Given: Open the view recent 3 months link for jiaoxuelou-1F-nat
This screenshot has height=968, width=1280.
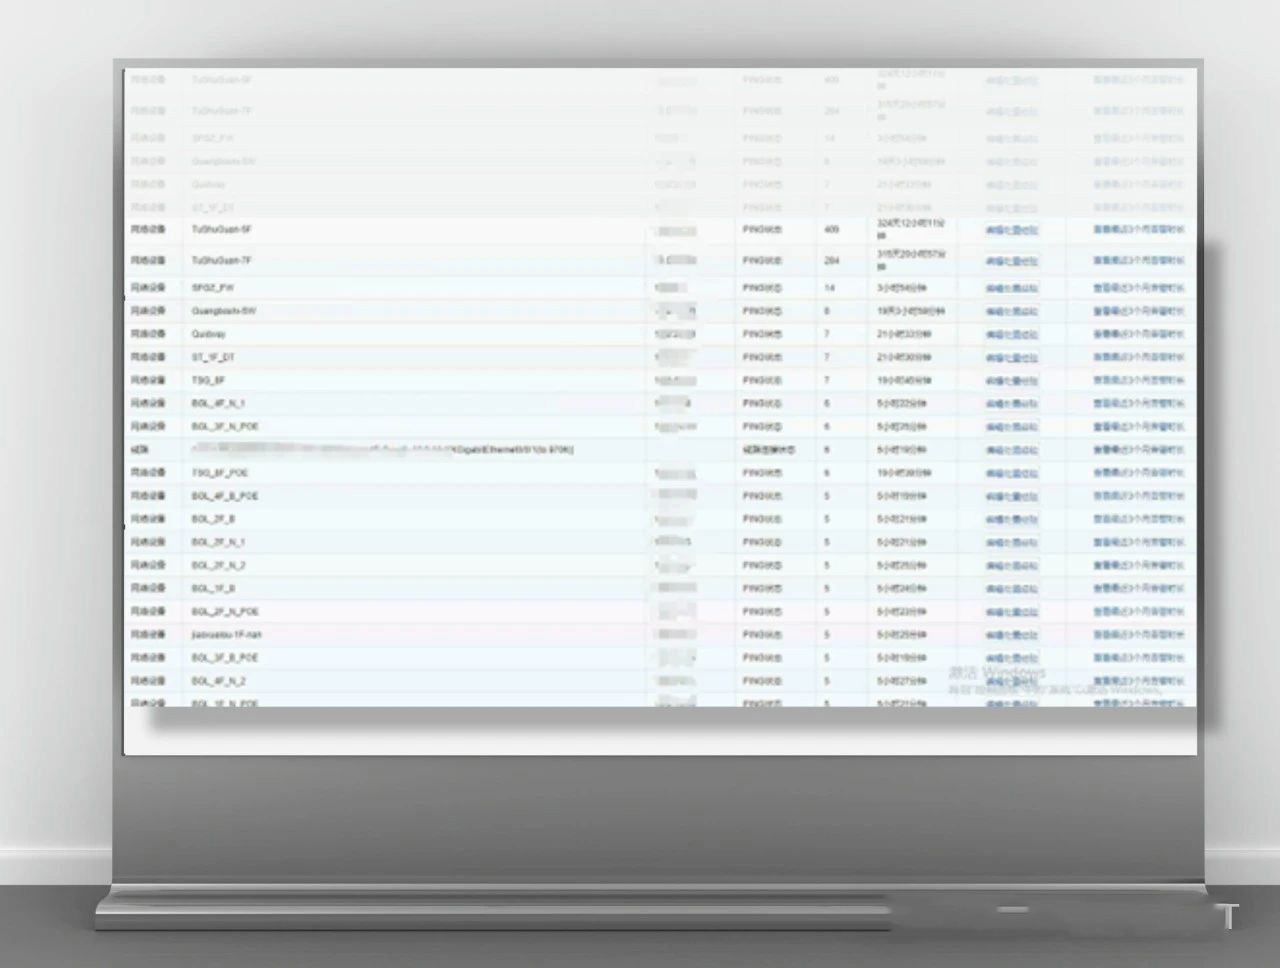Looking at the screenshot, I should point(1138,634).
